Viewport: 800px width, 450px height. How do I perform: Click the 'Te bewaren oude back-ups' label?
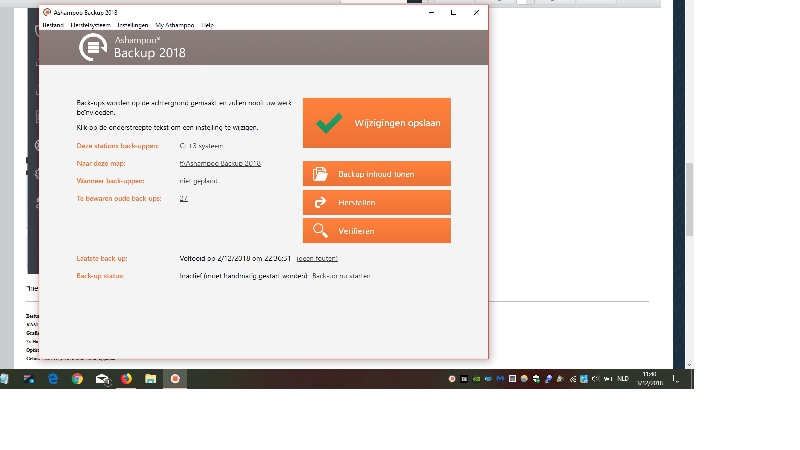[x=119, y=198]
